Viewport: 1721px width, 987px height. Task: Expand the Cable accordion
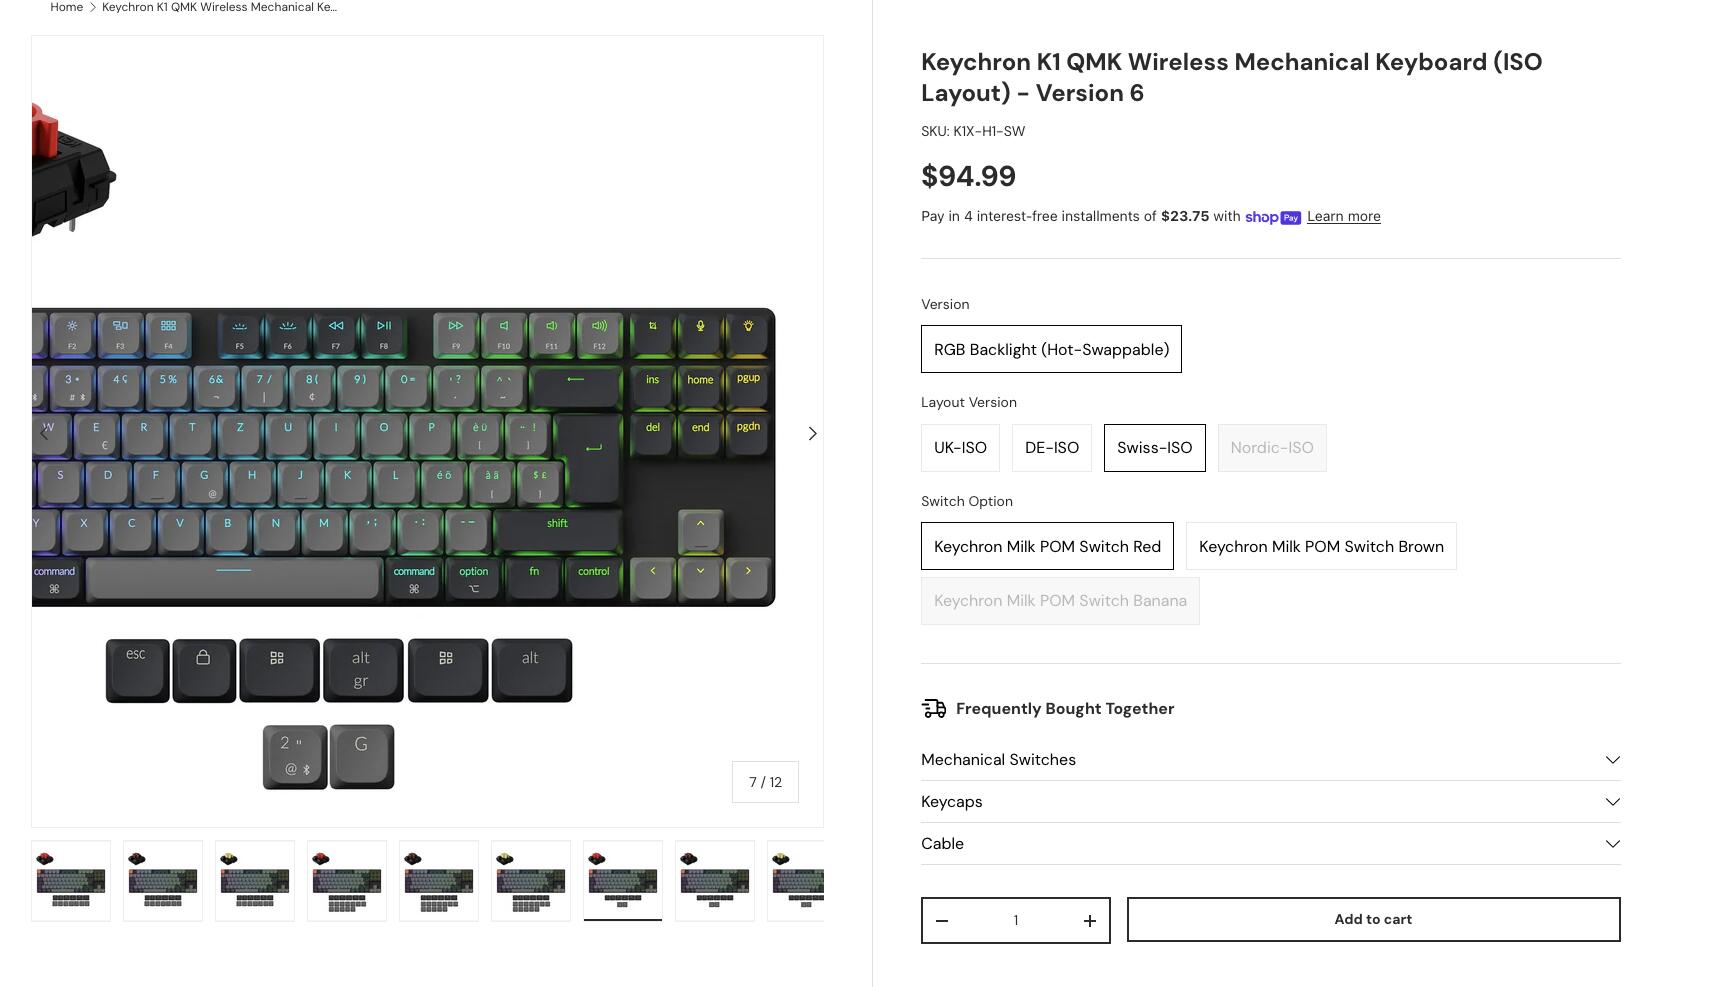[x=1270, y=844]
